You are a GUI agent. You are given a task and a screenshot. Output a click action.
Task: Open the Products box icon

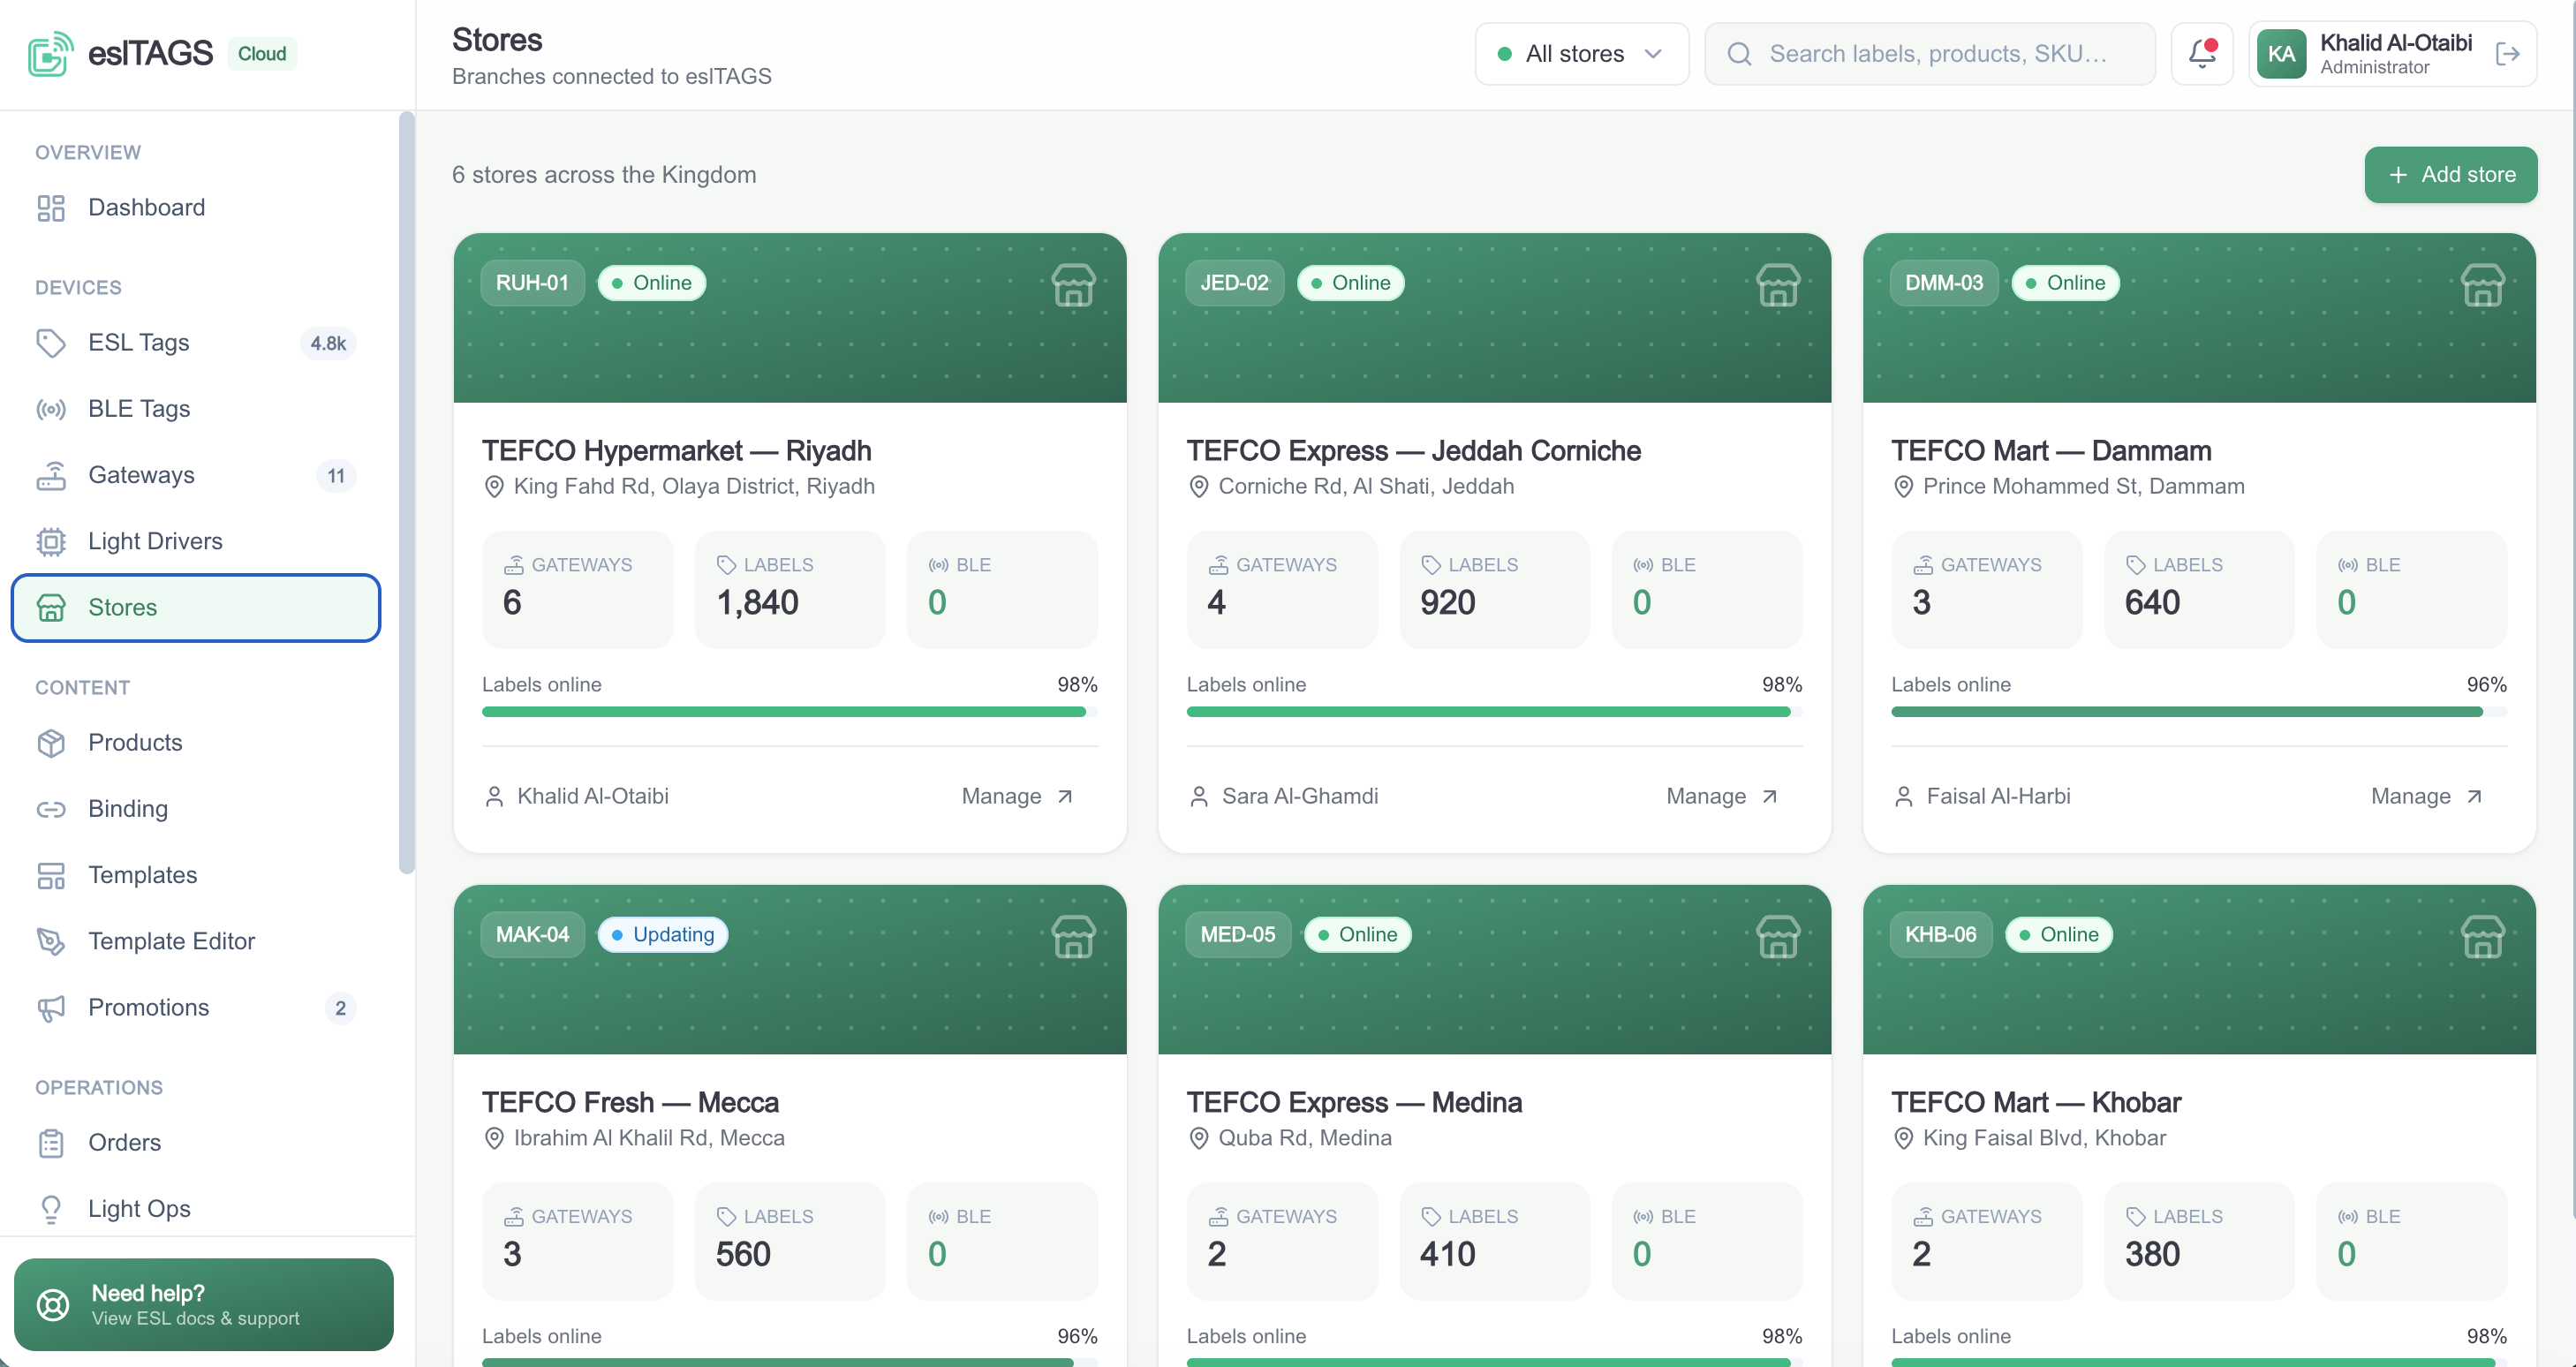coord(51,743)
